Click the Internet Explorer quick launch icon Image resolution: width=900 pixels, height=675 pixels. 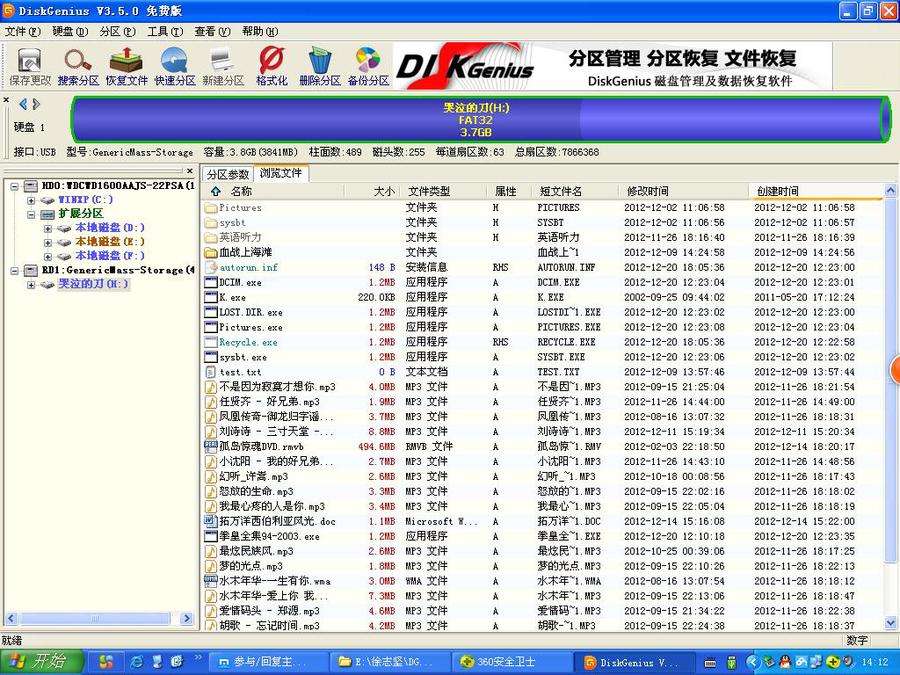pyautogui.click(x=136, y=662)
